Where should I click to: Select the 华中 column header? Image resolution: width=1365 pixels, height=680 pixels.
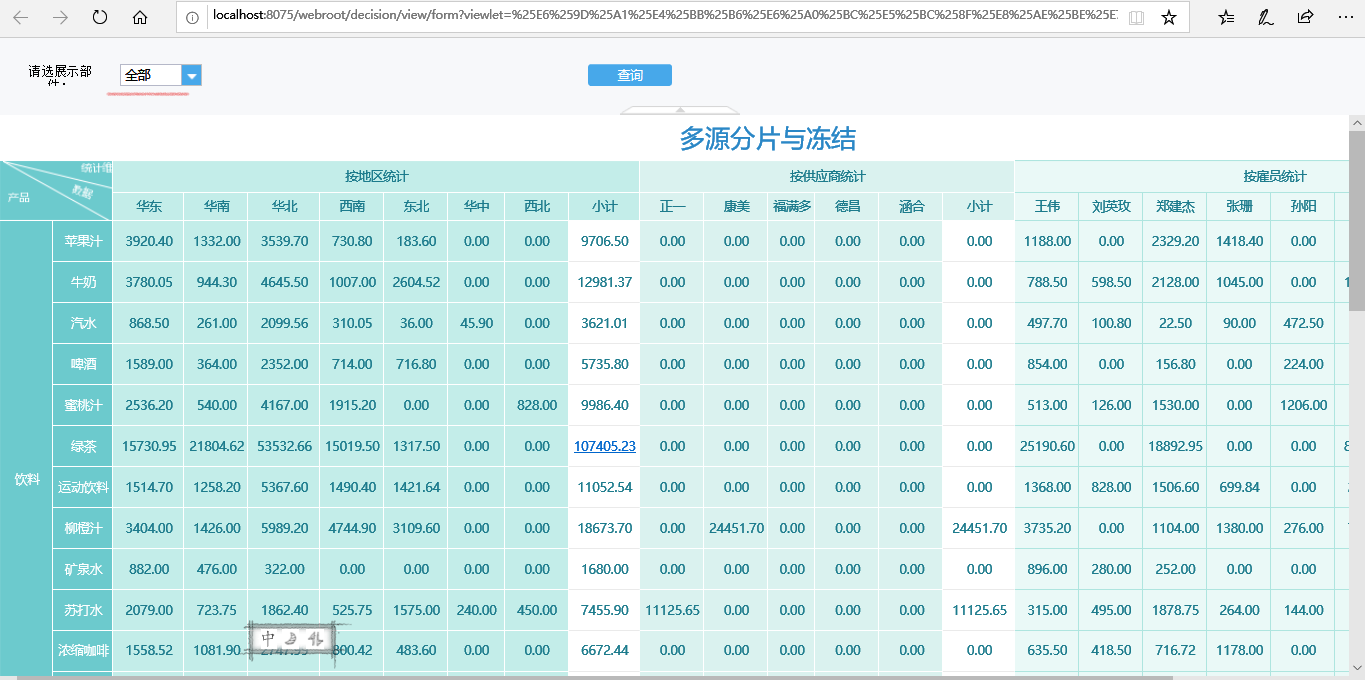point(476,206)
